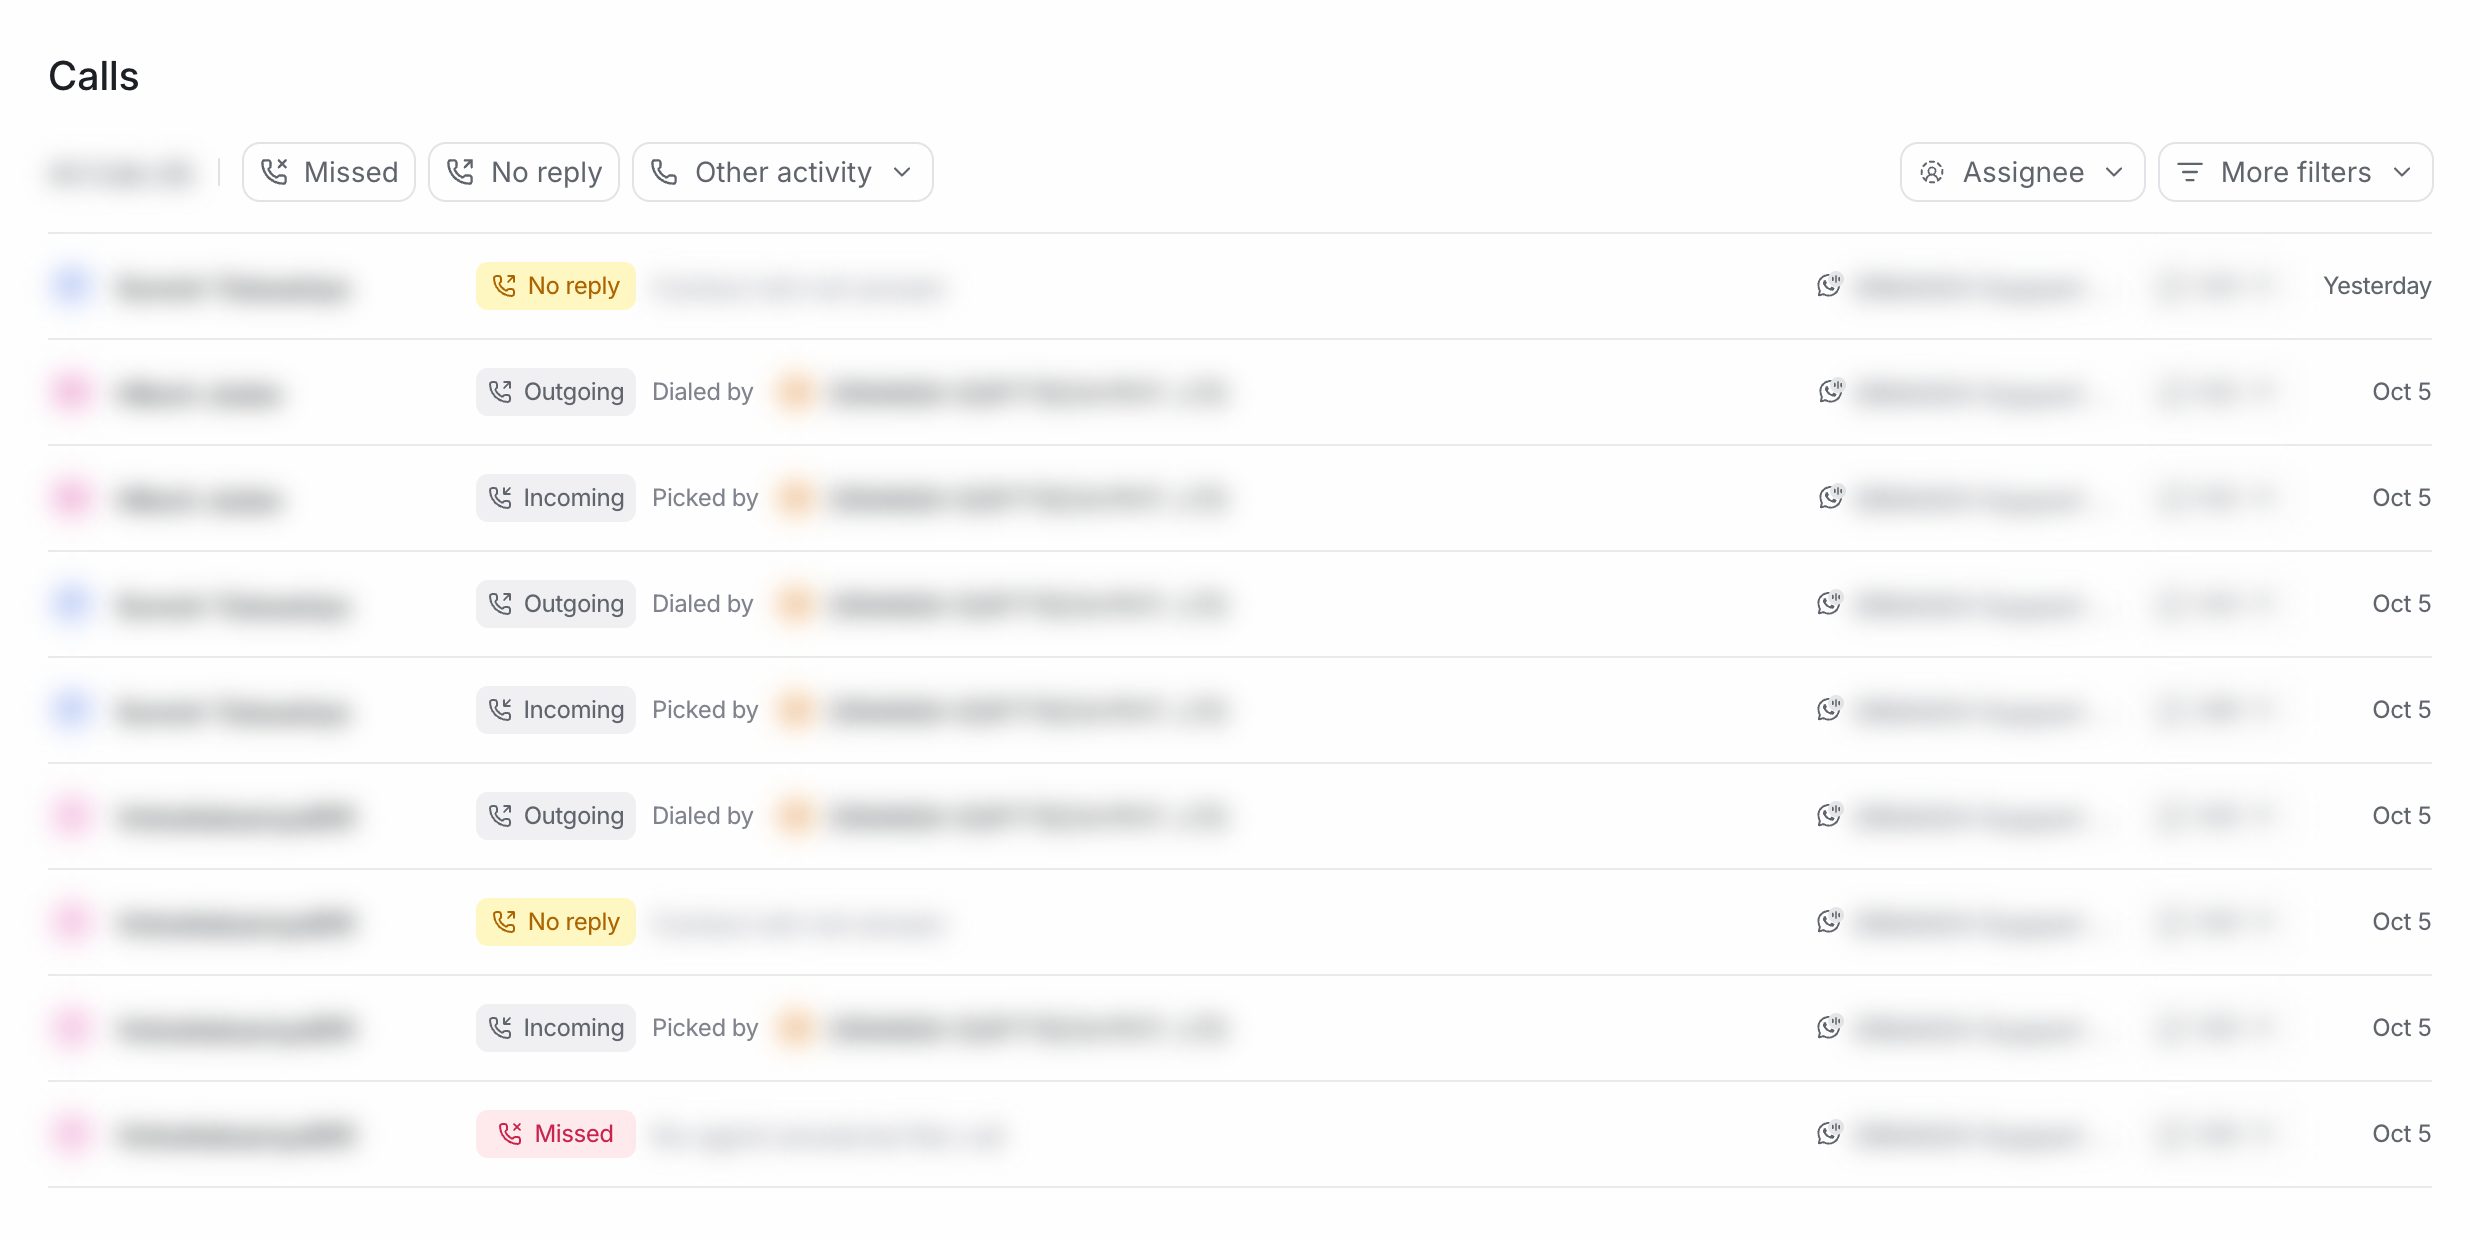
Task: Click the Oct 5 date in Missed row
Action: 2401,1134
